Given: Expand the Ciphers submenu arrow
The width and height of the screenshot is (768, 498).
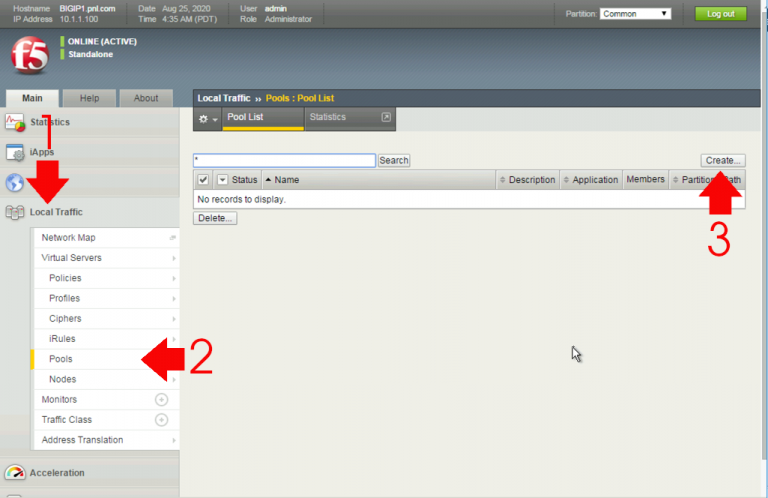Looking at the screenshot, I should 174,319.
